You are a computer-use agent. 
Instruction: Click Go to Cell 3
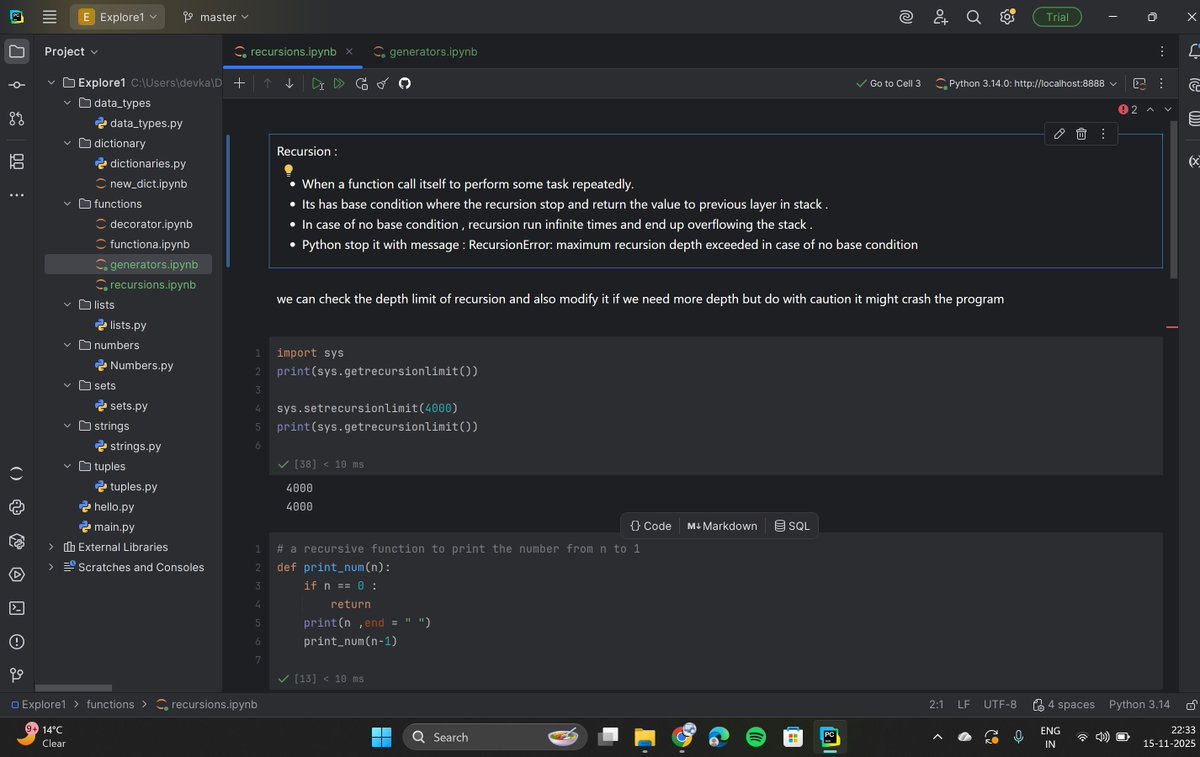click(888, 83)
